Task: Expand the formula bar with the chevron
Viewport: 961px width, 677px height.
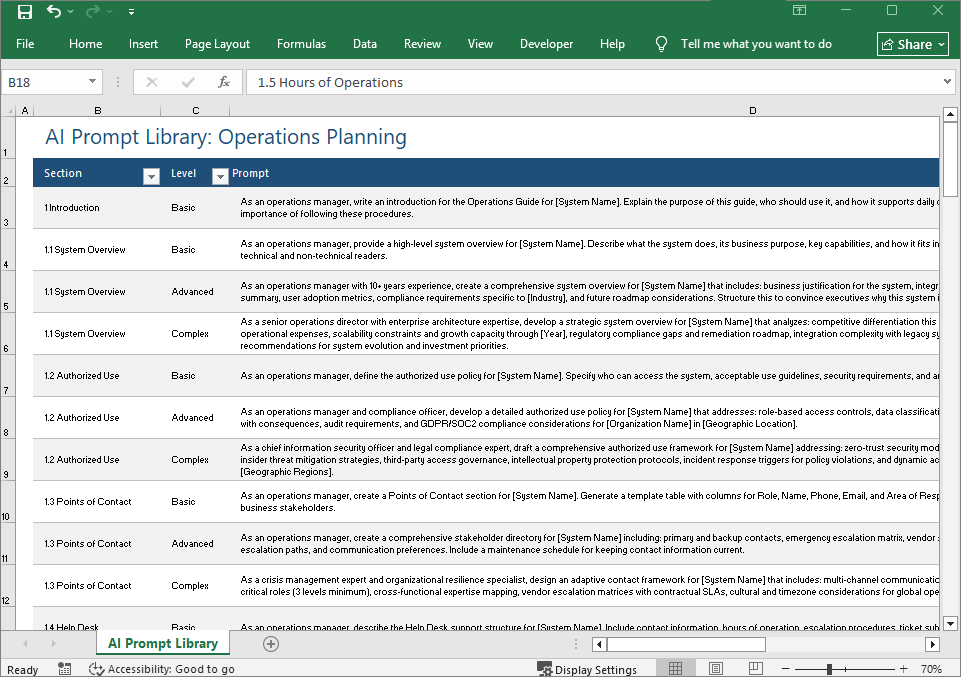Action: [x=948, y=81]
